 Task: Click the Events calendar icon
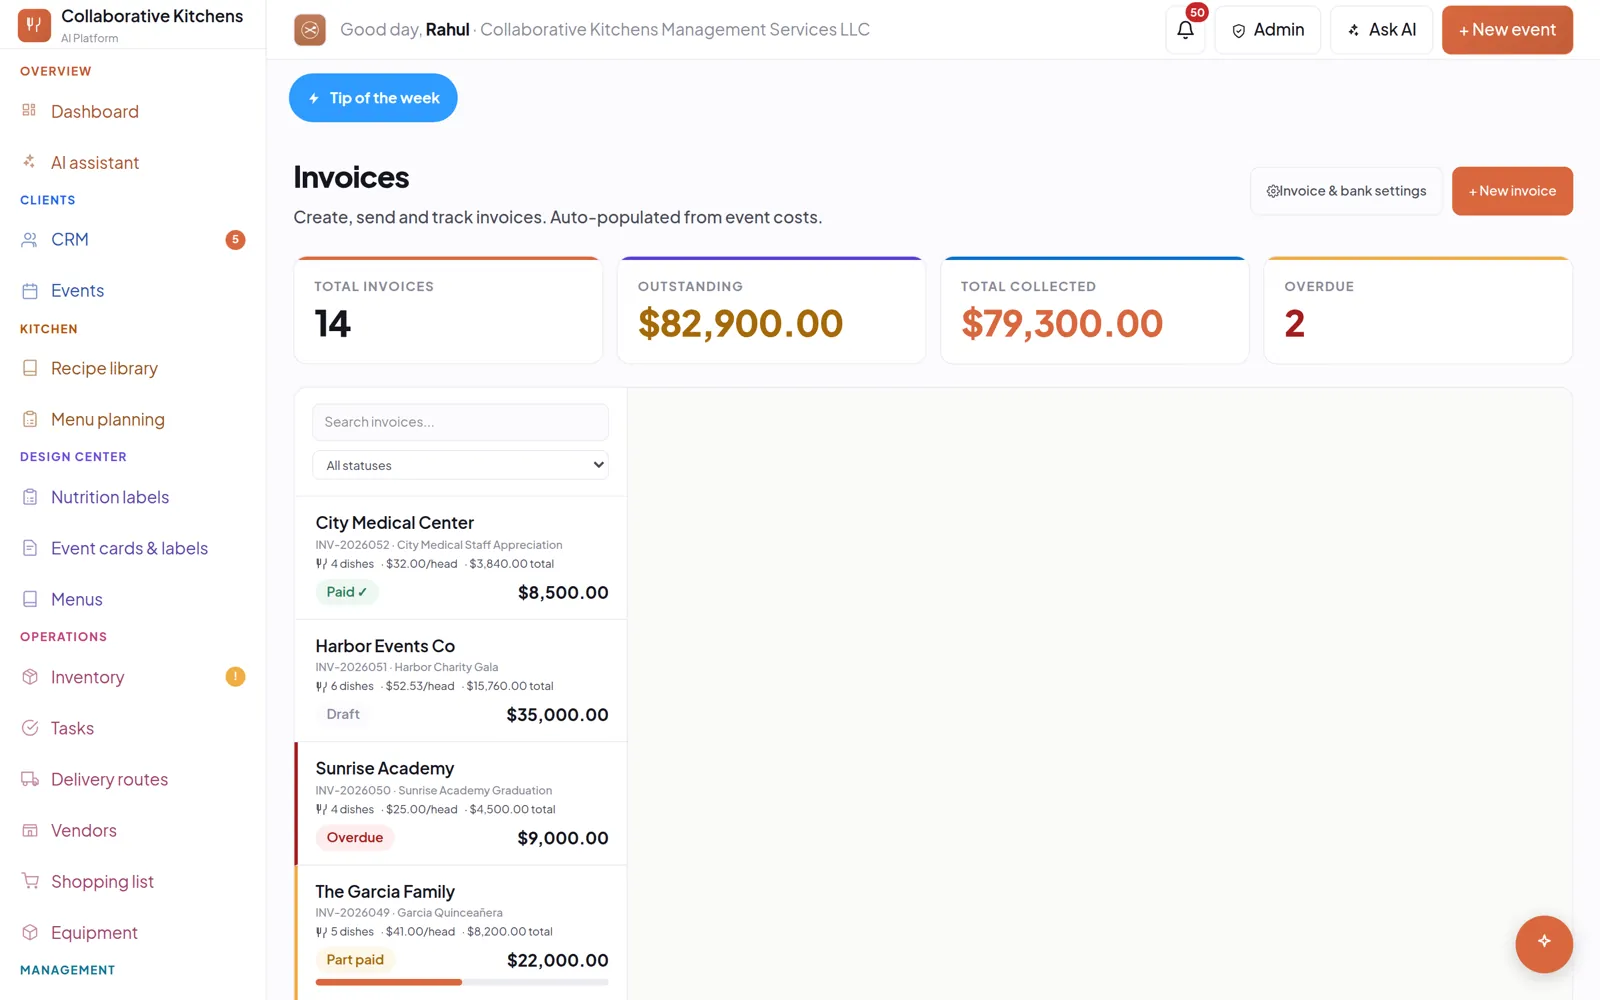[x=29, y=290]
